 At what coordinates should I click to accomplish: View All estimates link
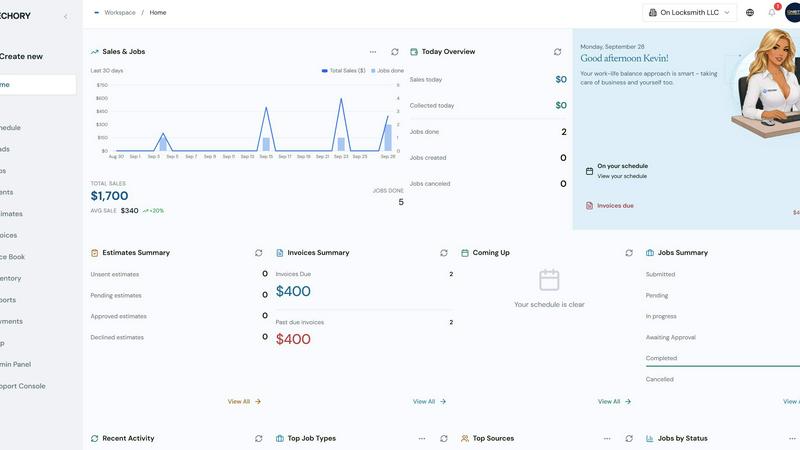point(244,402)
